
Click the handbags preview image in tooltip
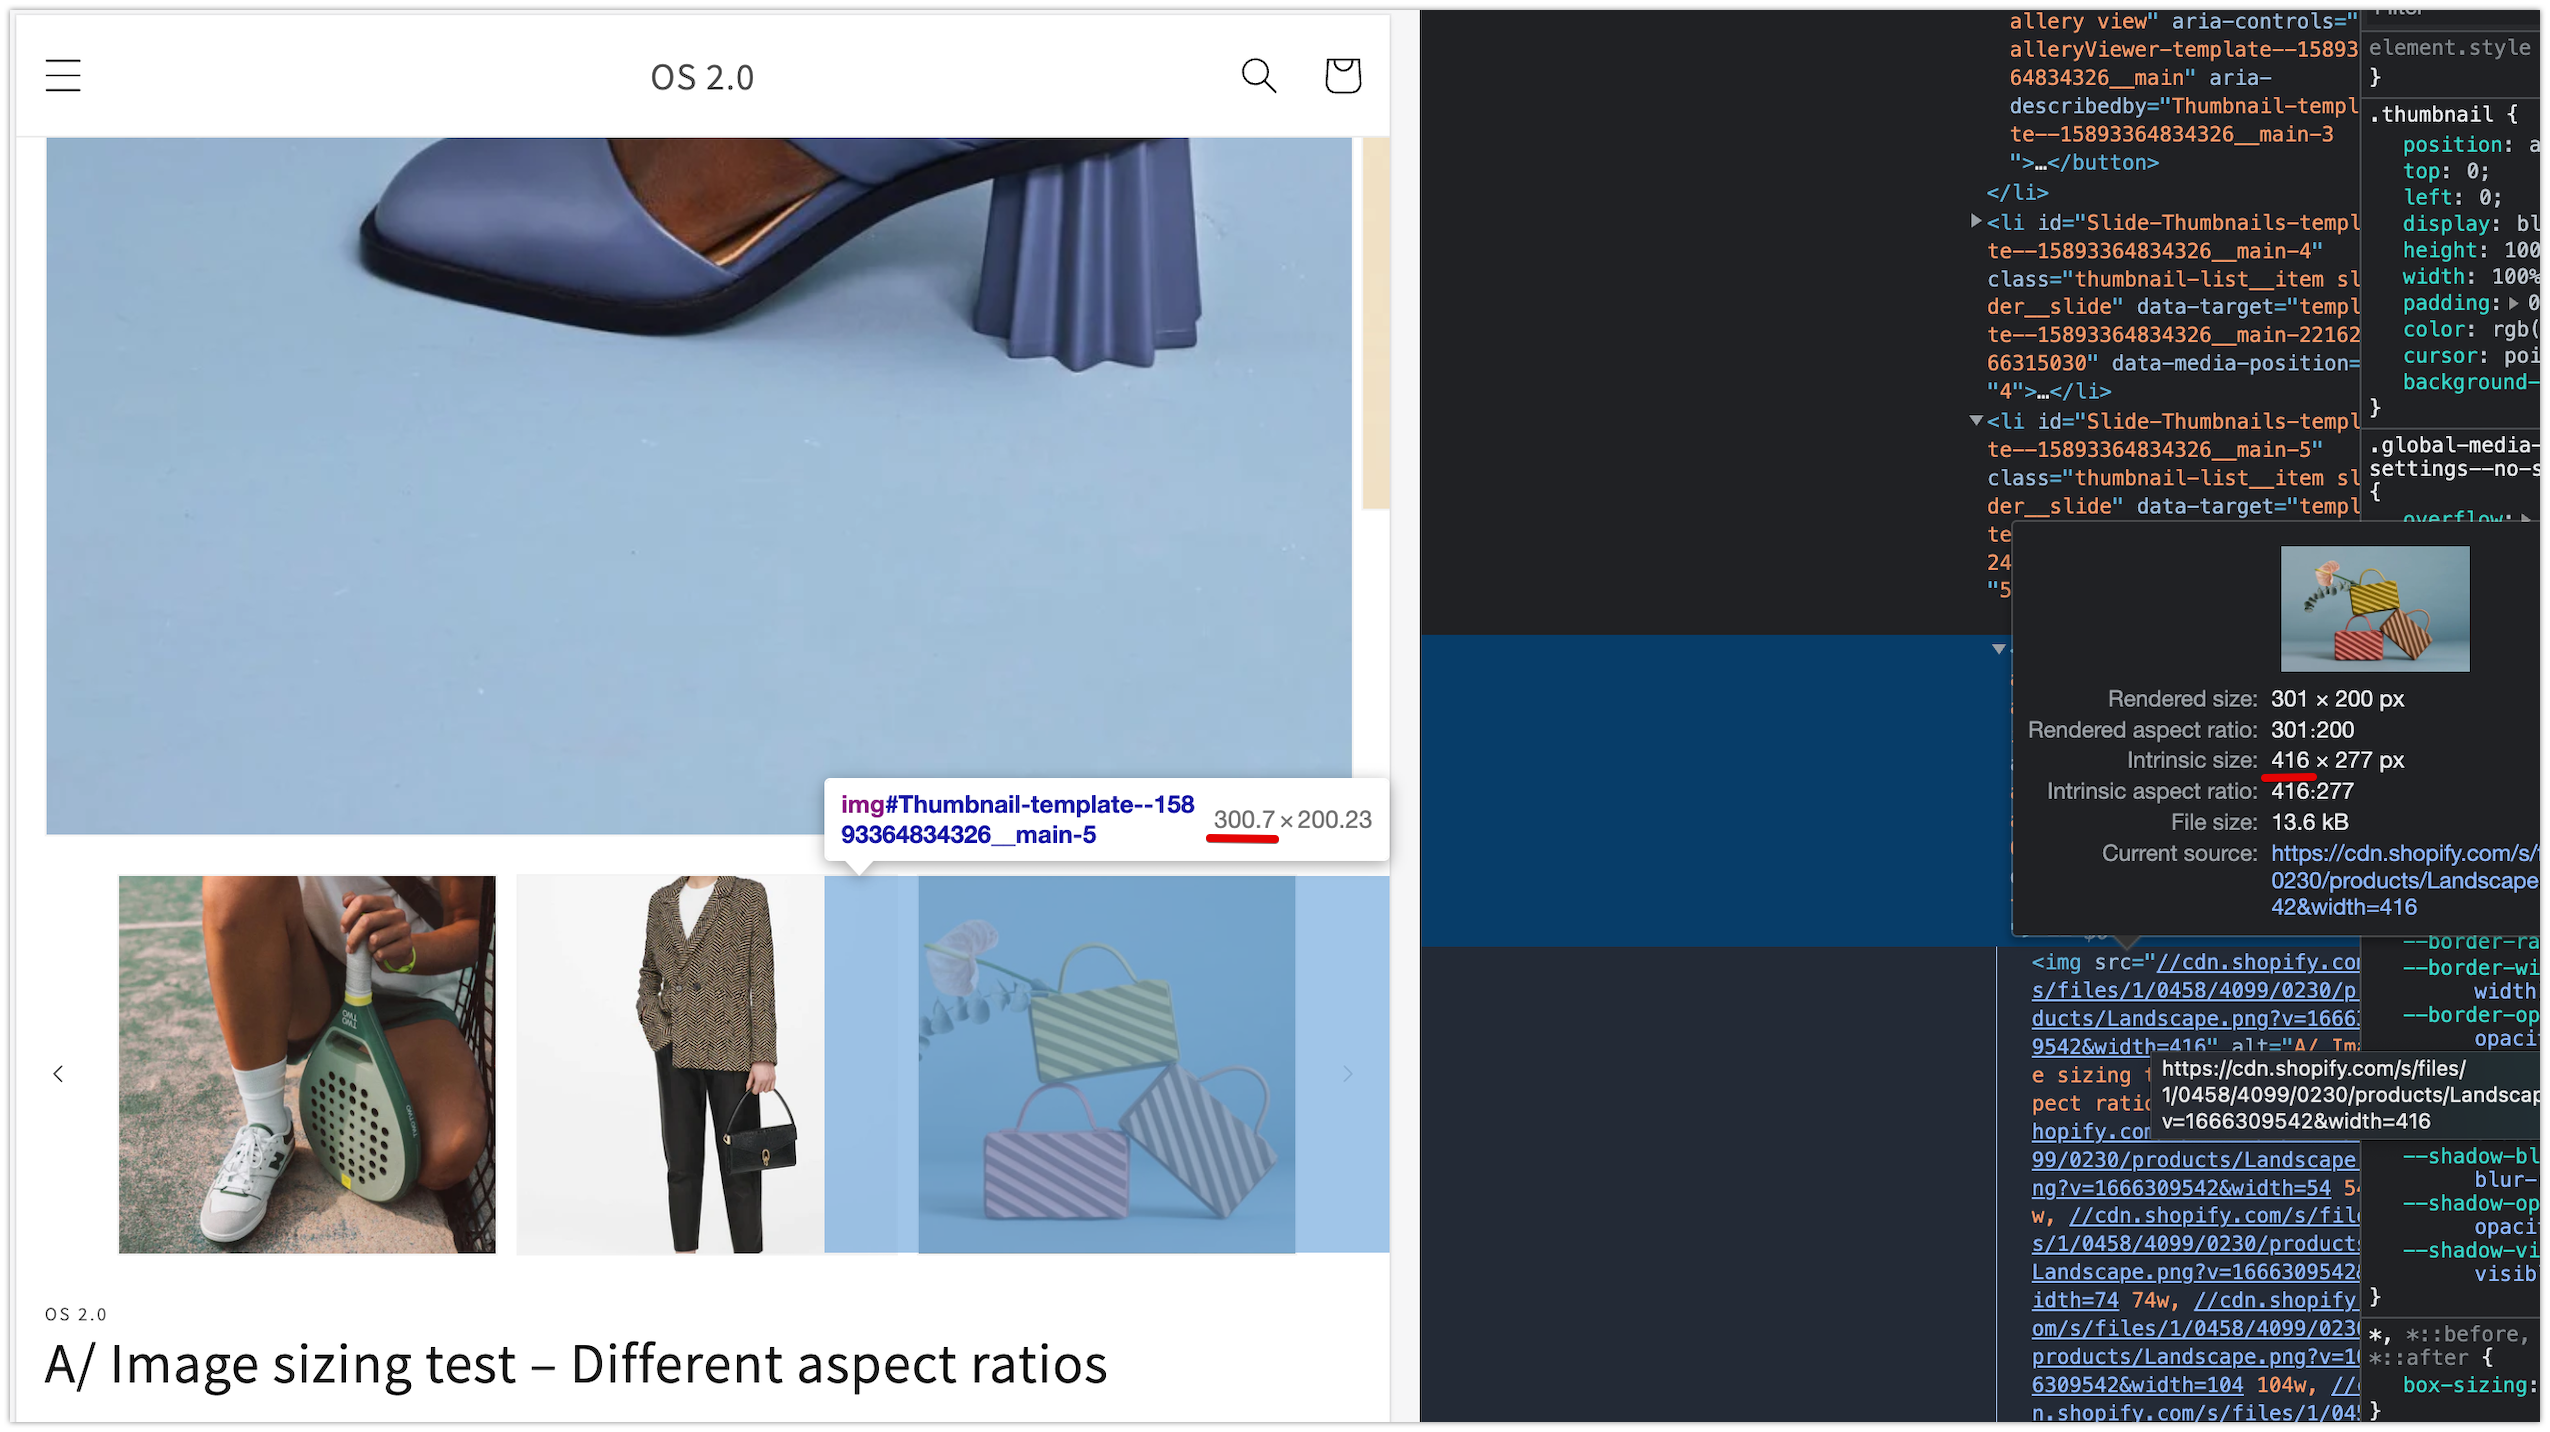tap(2374, 609)
